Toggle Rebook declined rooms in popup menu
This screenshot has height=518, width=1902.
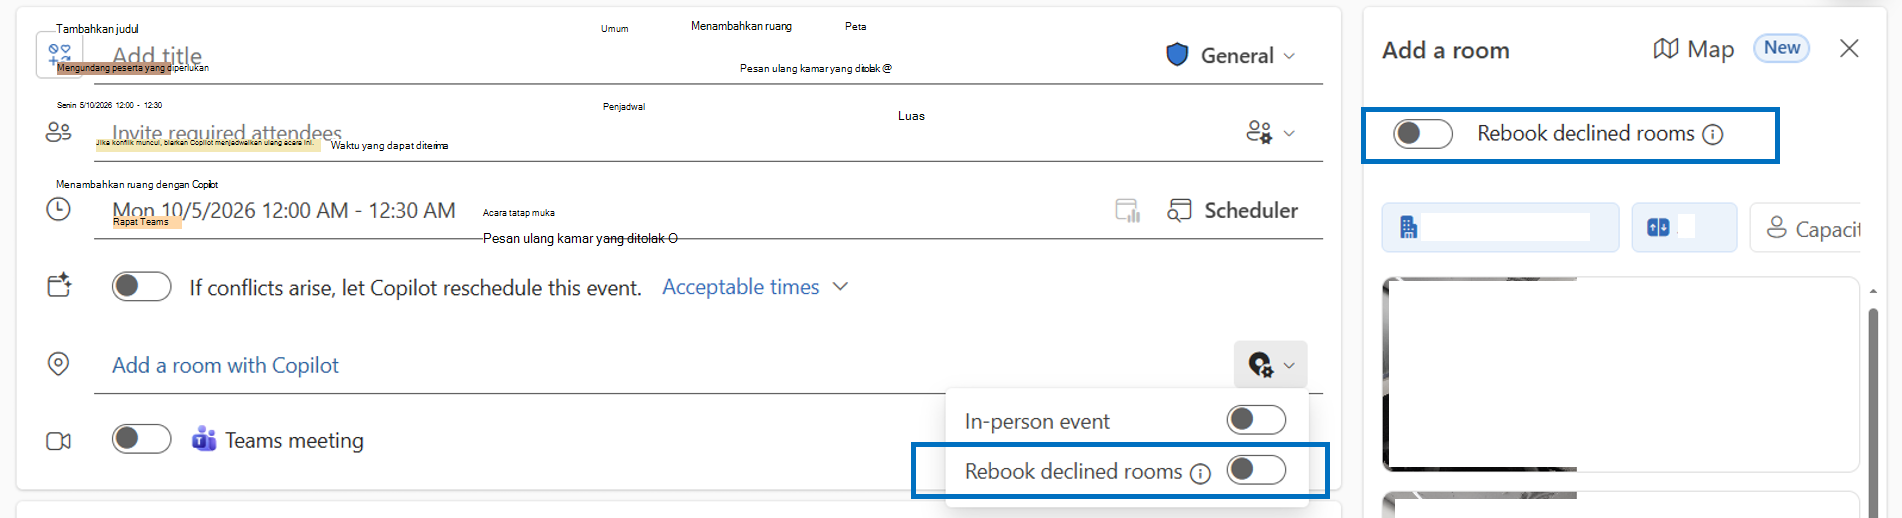pyautogui.click(x=1257, y=470)
